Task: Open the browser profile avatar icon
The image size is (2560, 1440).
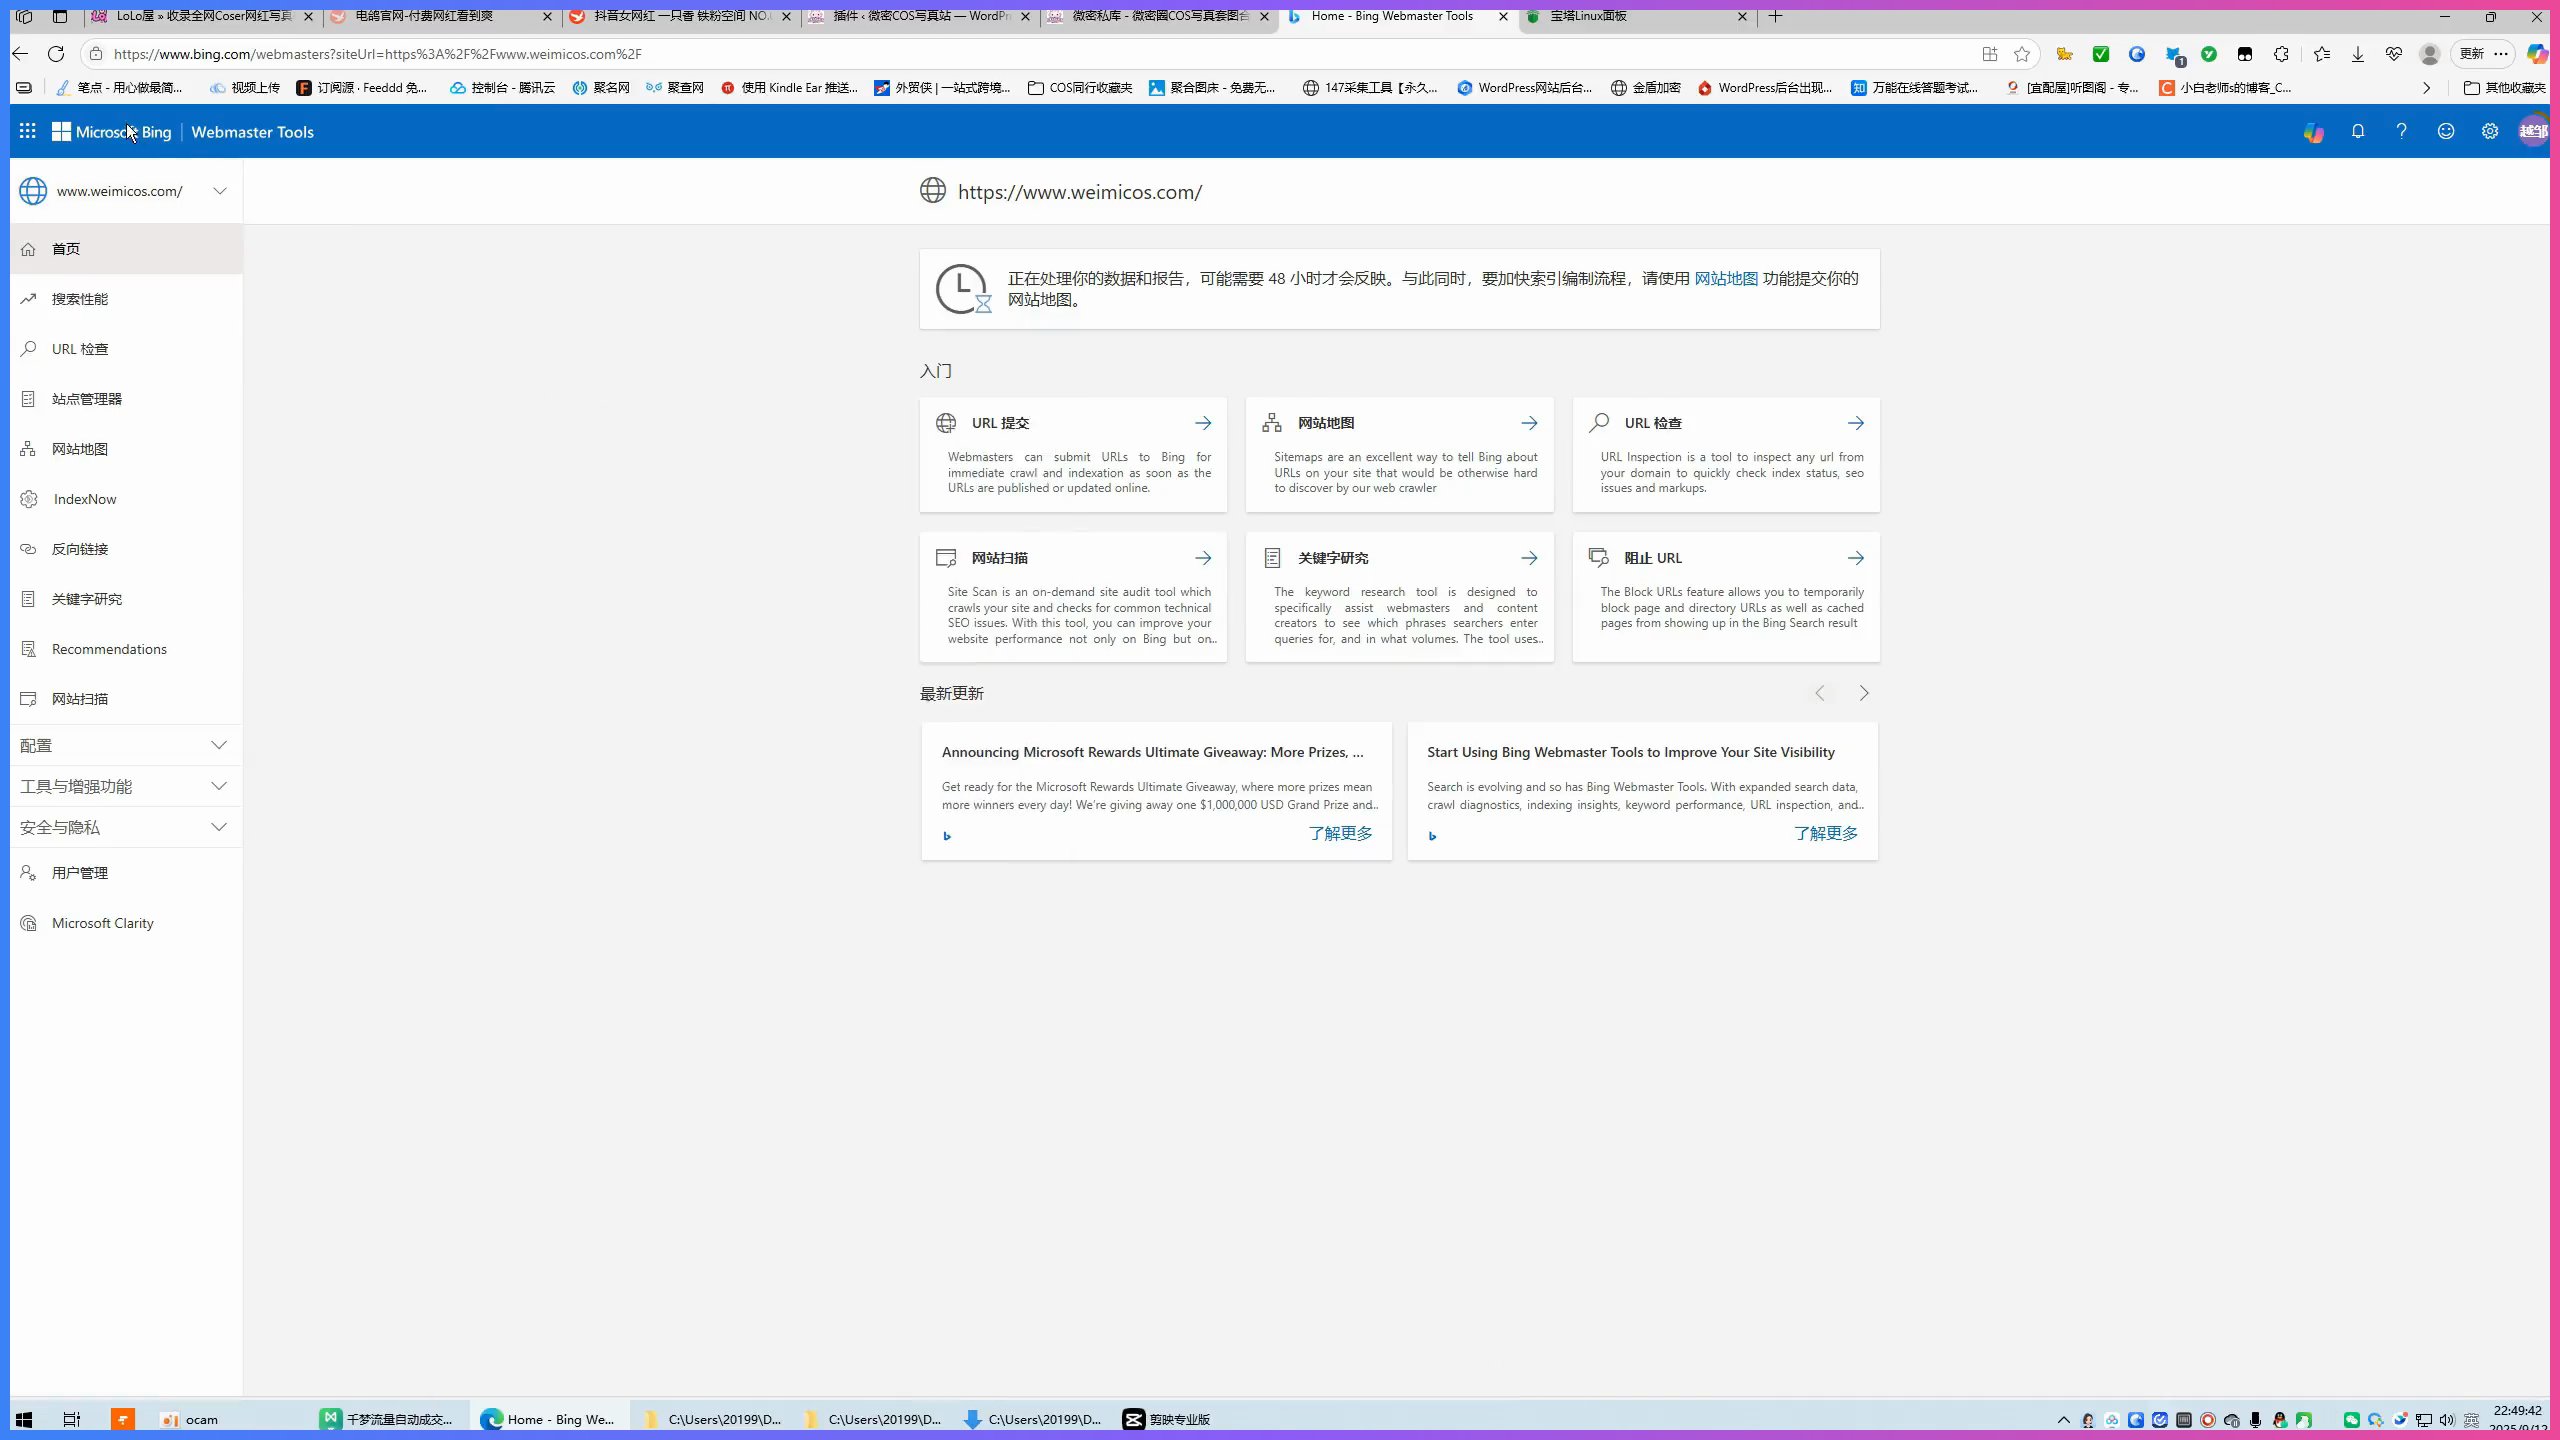Action: [x=2430, y=54]
